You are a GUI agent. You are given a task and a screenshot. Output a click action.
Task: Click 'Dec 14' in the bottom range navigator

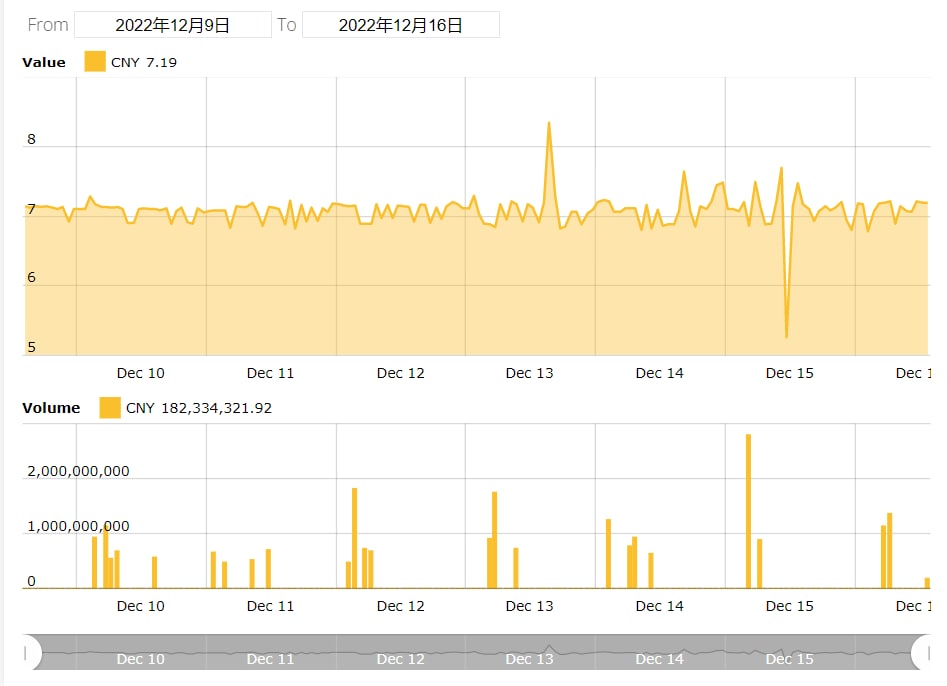coord(660,659)
